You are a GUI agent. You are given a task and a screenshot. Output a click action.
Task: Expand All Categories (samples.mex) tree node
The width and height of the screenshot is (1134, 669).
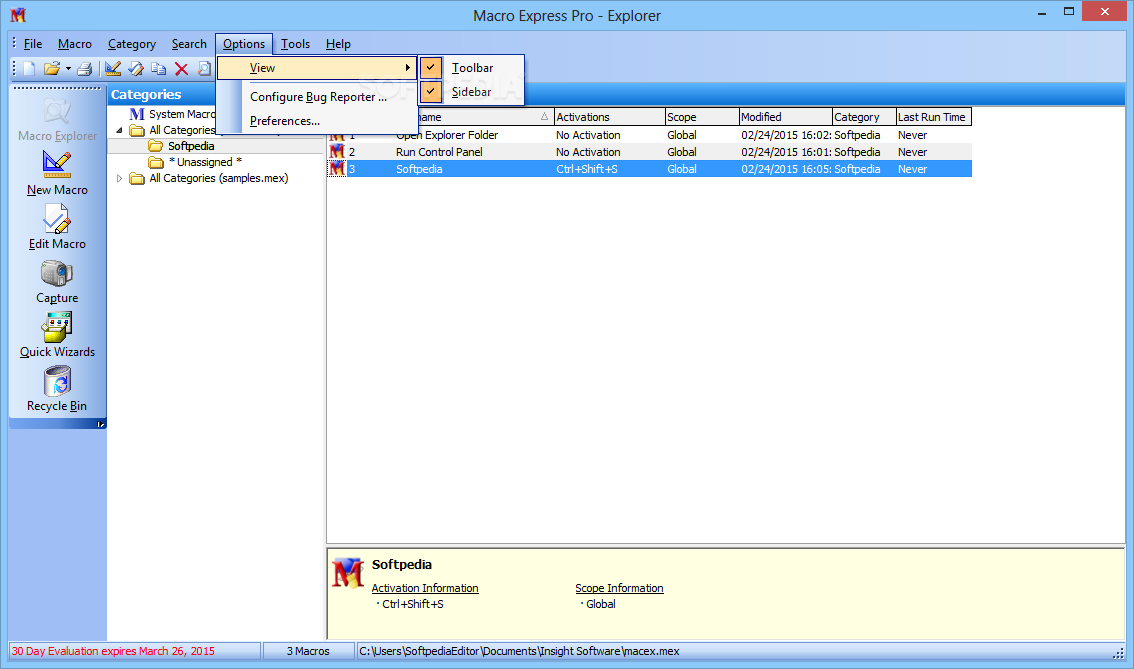pos(119,178)
